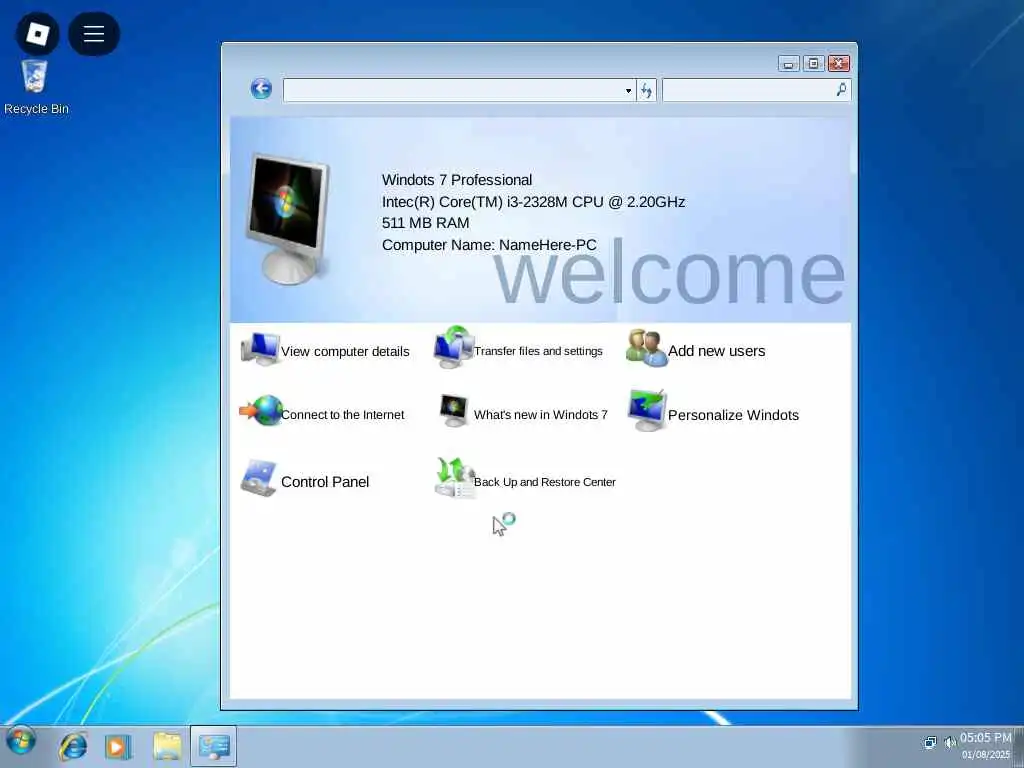This screenshot has width=1024, height=768.
Task: Launch Media Player from taskbar
Action: tap(118, 746)
